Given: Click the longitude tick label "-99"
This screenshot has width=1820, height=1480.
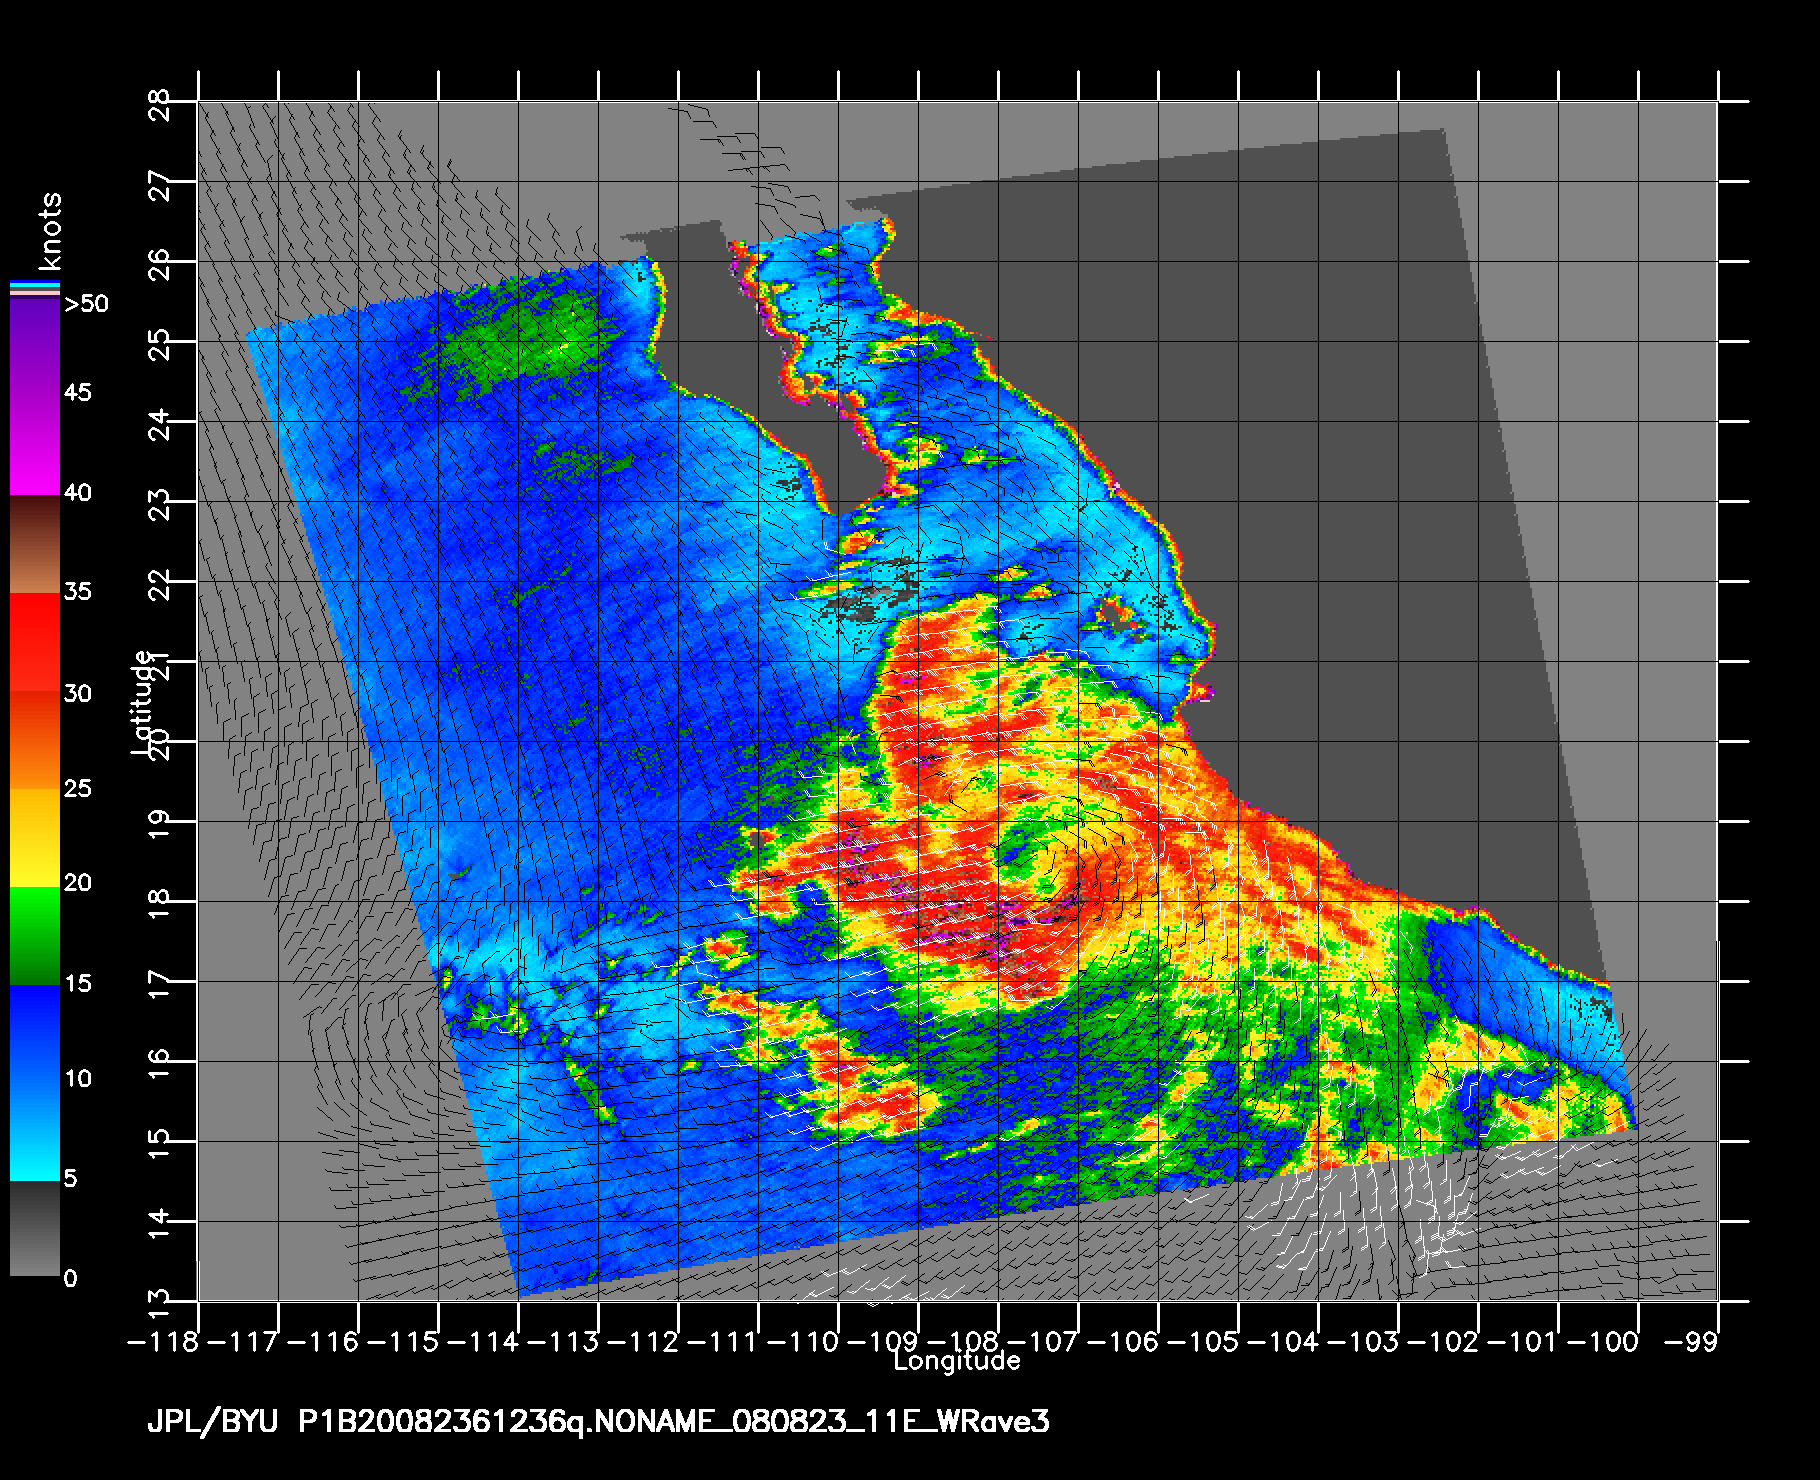Looking at the screenshot, I should coord(1690,1341).
